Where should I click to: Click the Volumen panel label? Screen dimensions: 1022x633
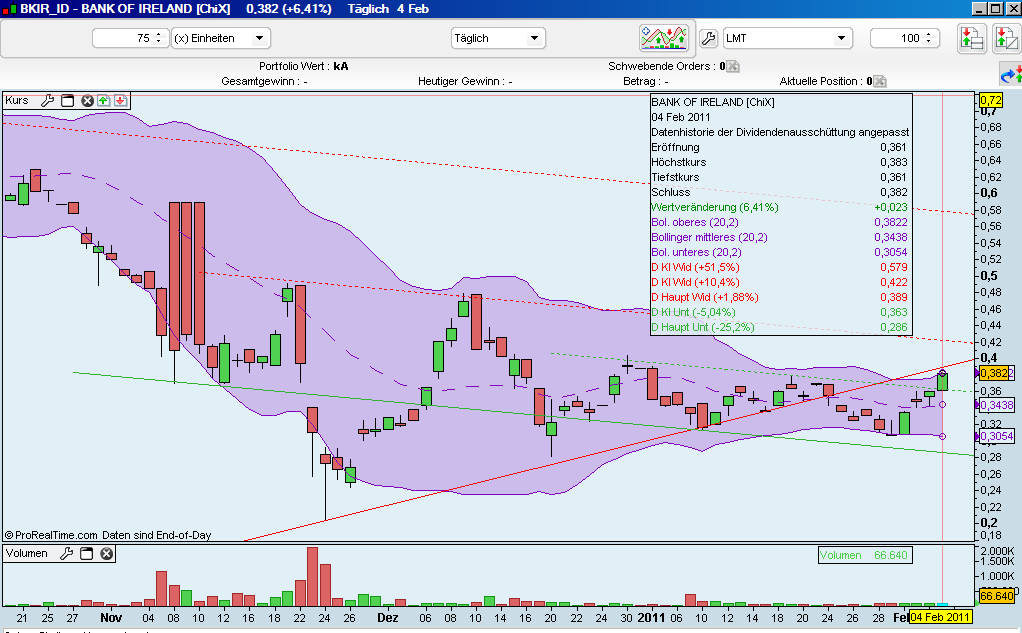[27, 553]
